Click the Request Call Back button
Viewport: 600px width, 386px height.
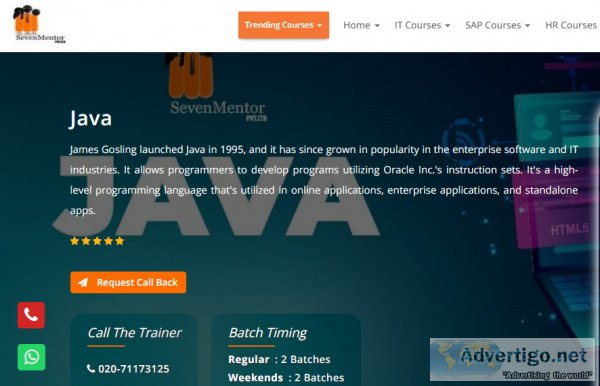click(128, 282)
